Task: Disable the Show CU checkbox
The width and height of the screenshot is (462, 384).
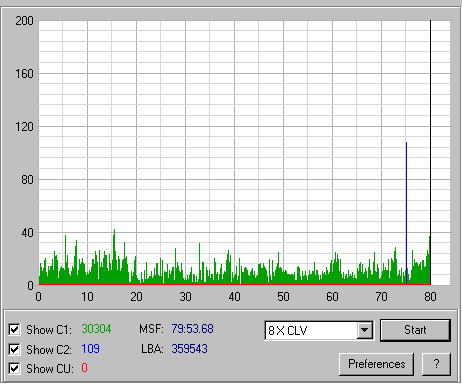Action: tap(14, 369)
